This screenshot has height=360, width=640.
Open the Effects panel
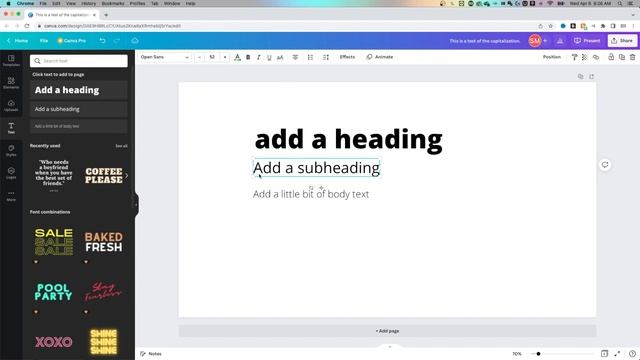click(x=347, y=57)
